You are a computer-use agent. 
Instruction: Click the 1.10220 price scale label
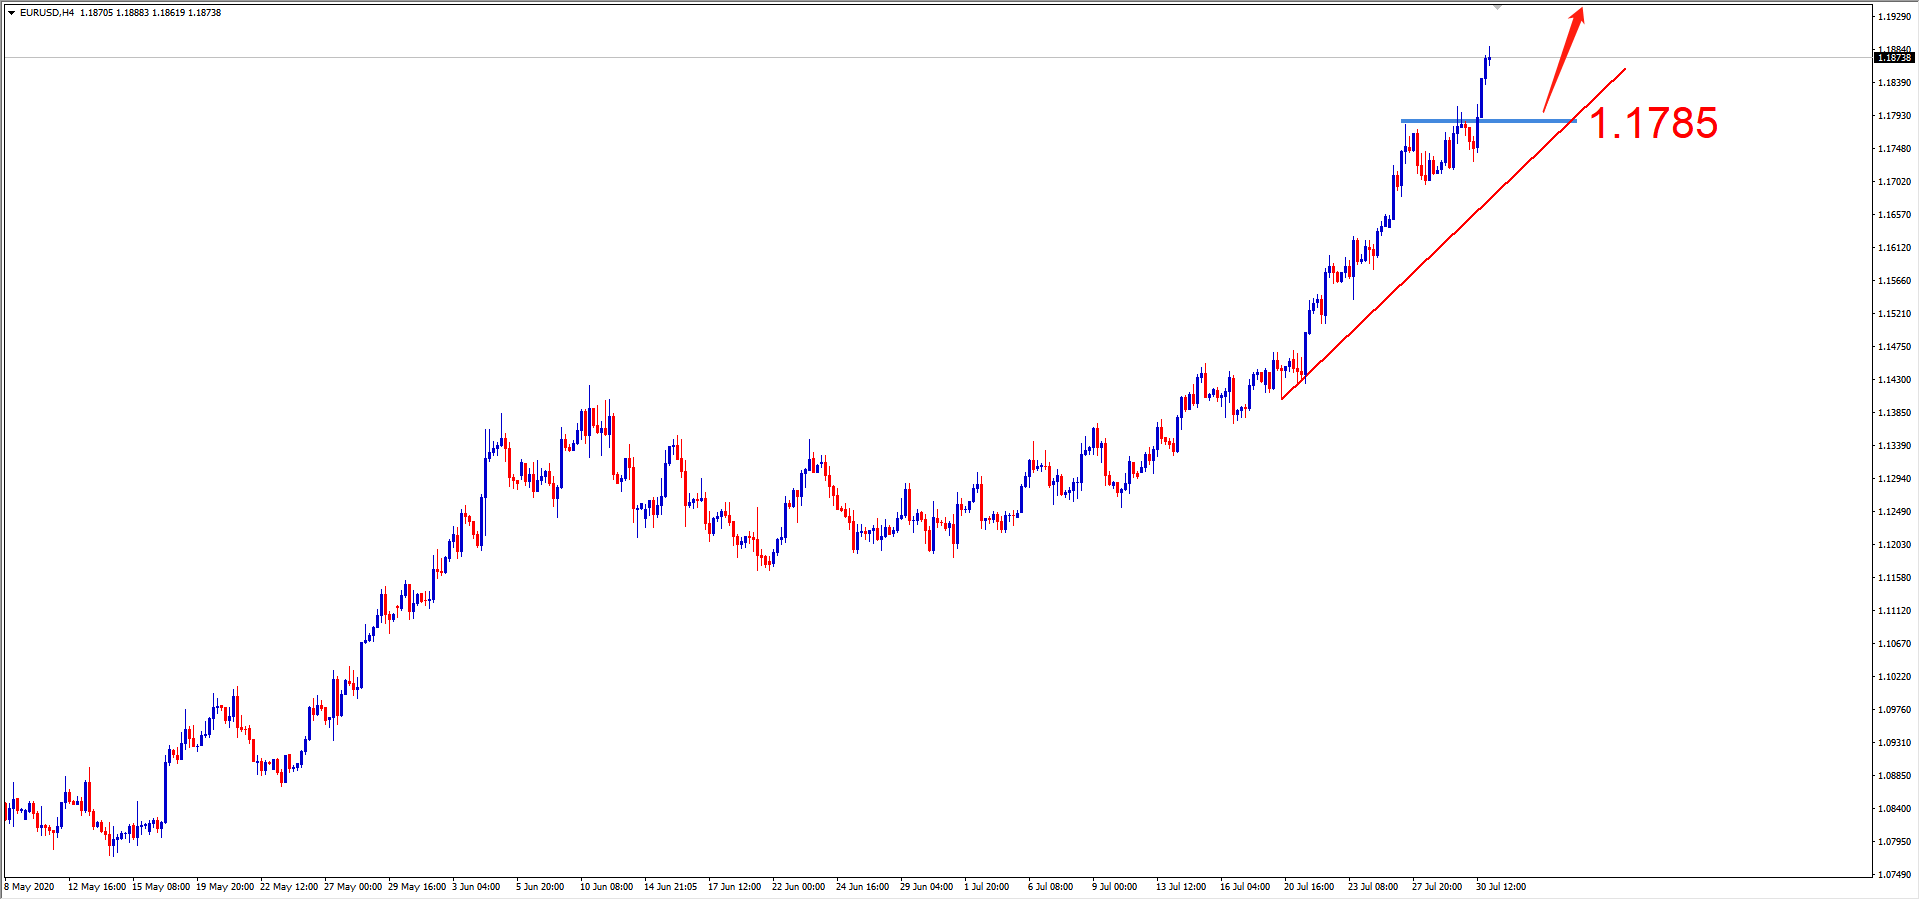(x=1894, y=677)
